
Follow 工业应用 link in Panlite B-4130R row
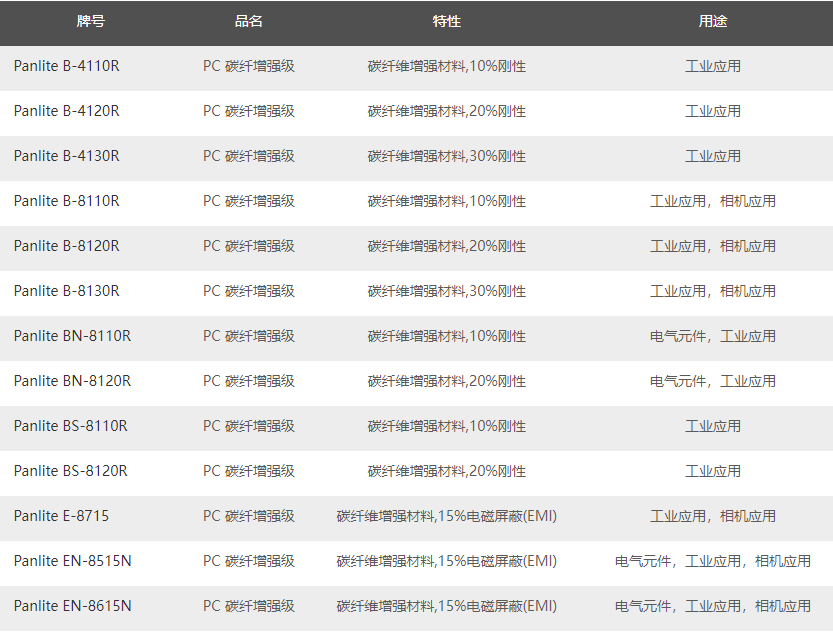(x=712, y=156)
